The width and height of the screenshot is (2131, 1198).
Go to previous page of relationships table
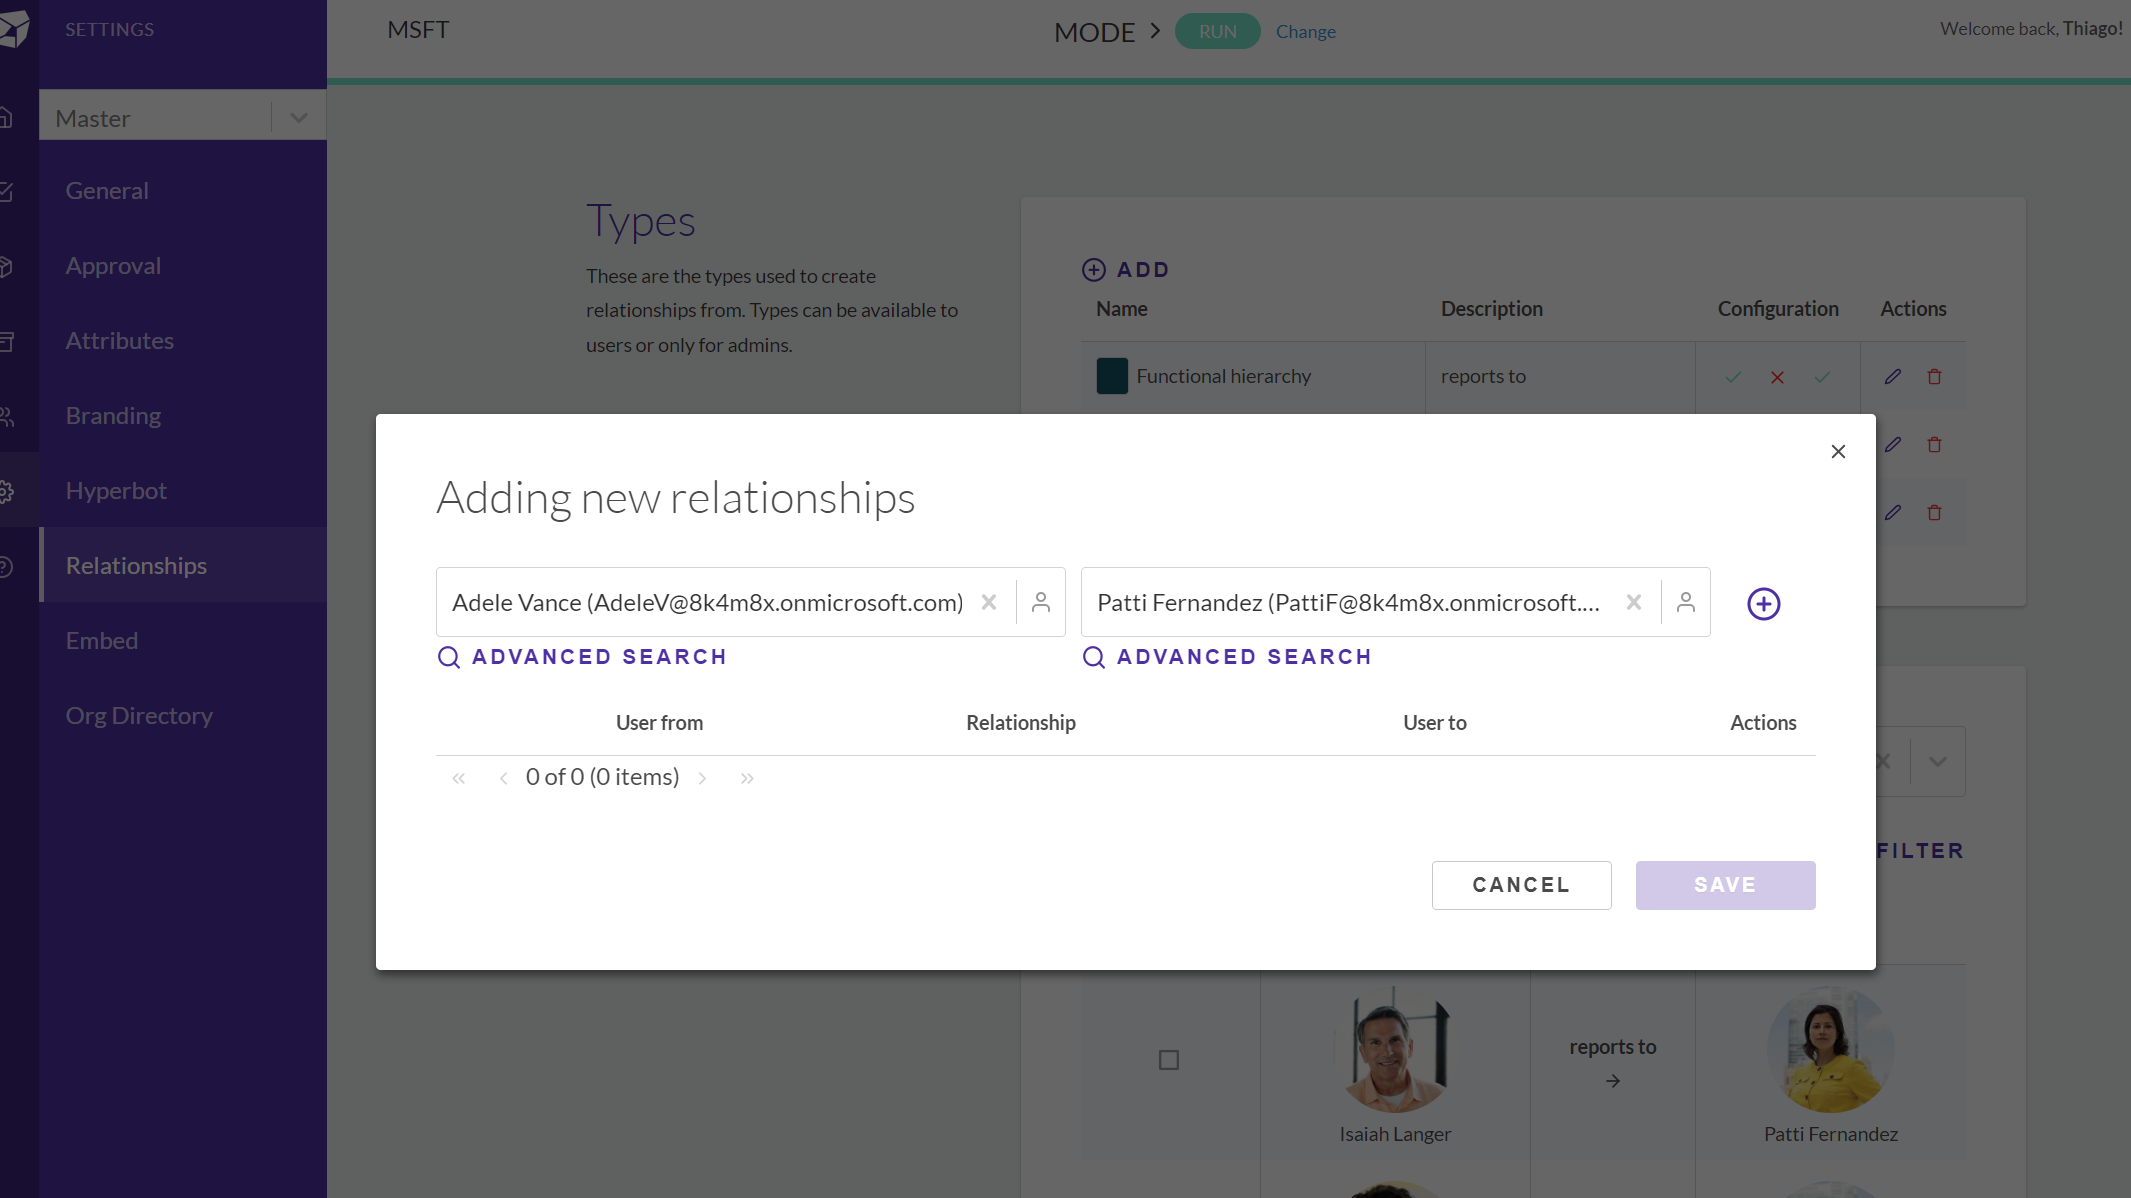[x=503, y=778]
